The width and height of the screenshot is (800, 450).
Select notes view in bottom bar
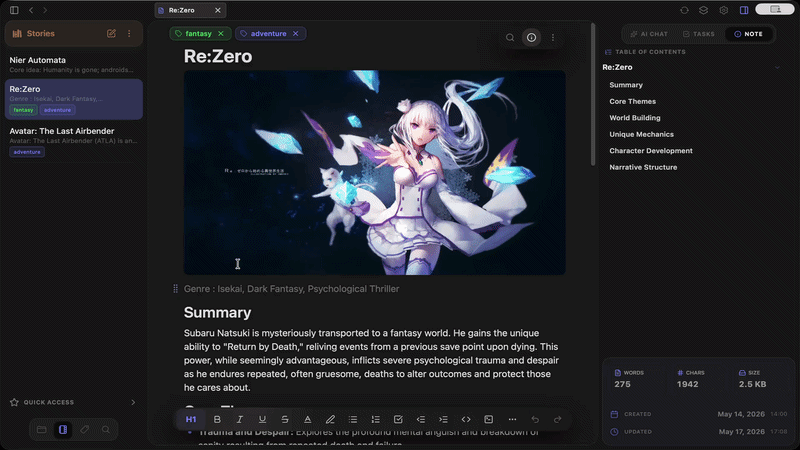[x=63, y=430]
